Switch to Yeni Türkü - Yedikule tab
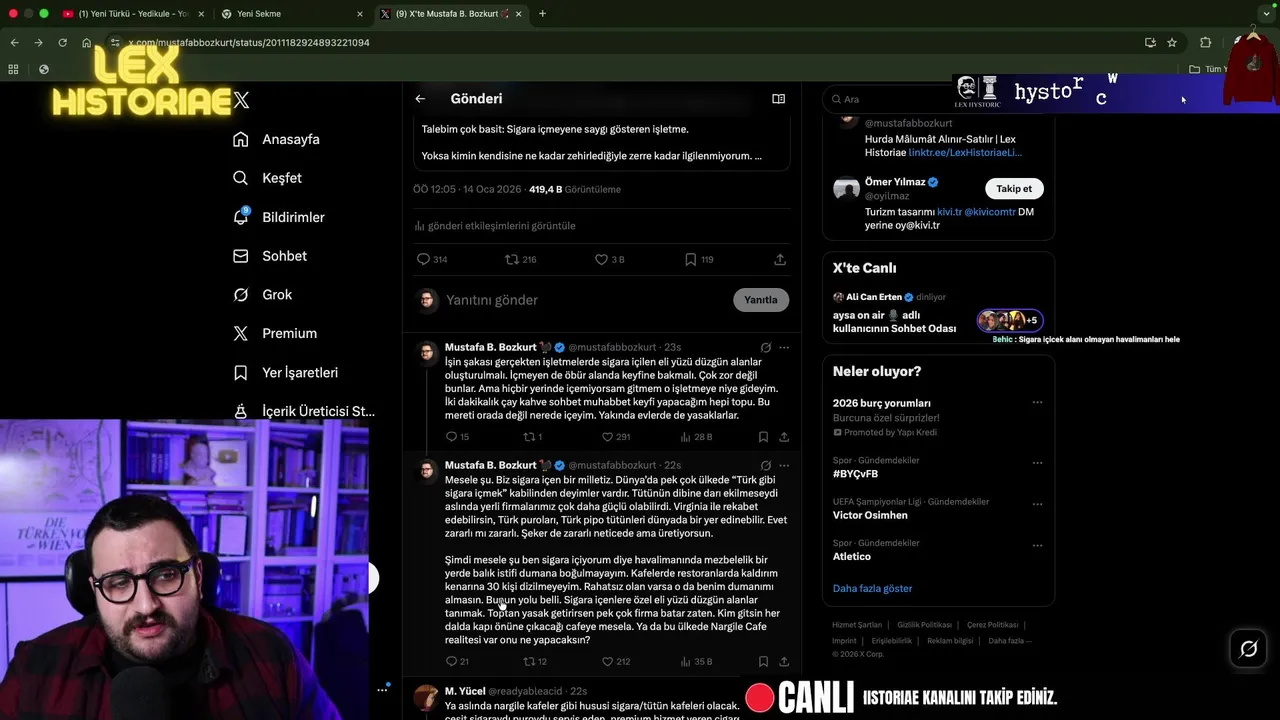Image resolution: width=1280 pixels, height=720 pixels. [x=133, y=14]
